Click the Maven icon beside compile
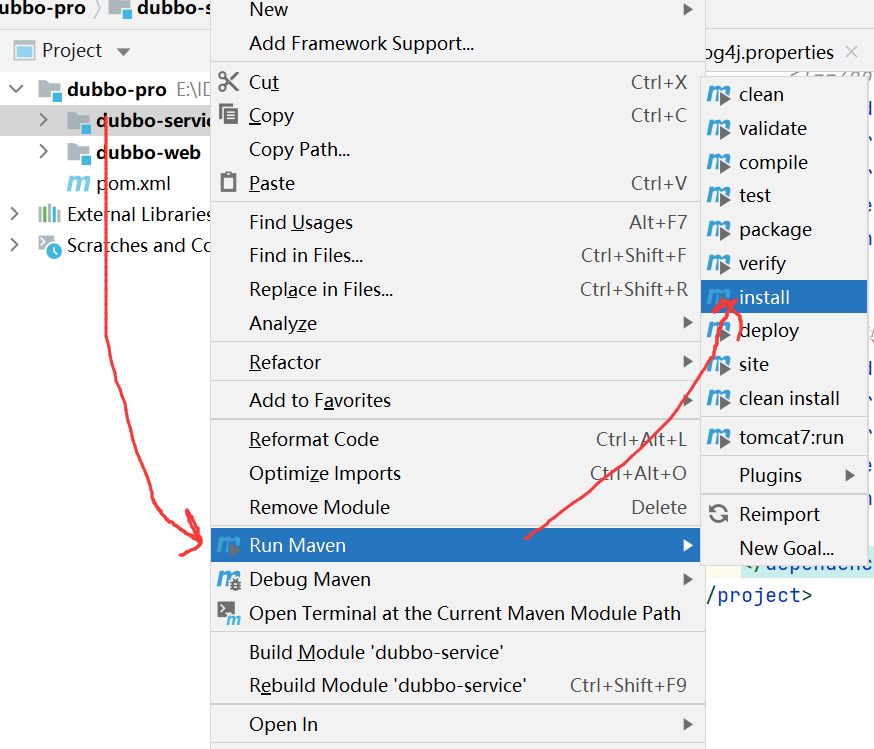This screenshot has width=874, height=749. click(718, 163)
